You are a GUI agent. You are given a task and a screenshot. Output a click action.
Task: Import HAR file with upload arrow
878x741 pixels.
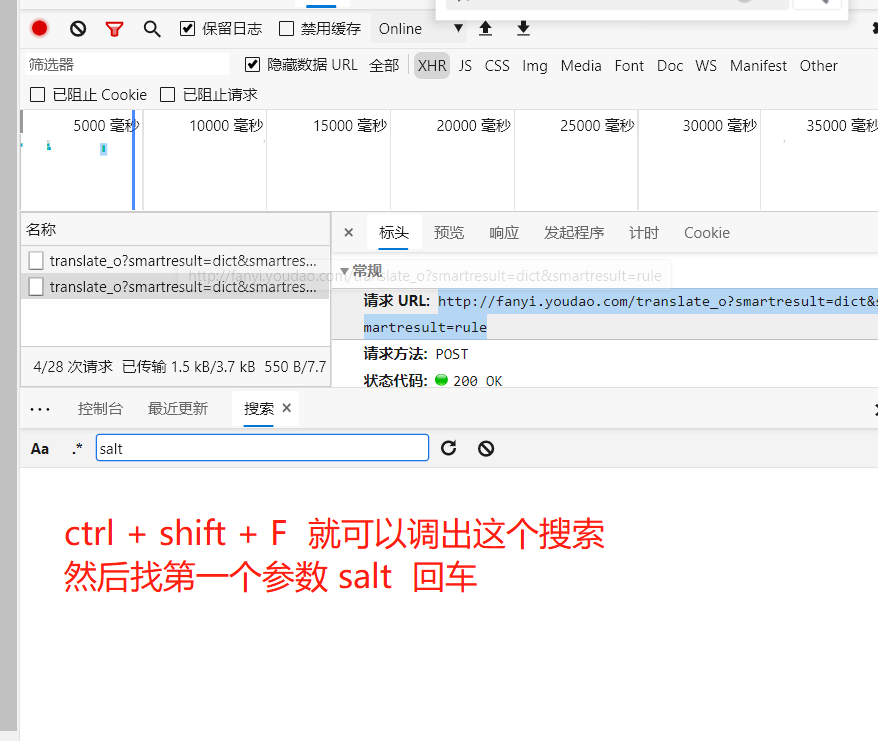pos(485,29)
